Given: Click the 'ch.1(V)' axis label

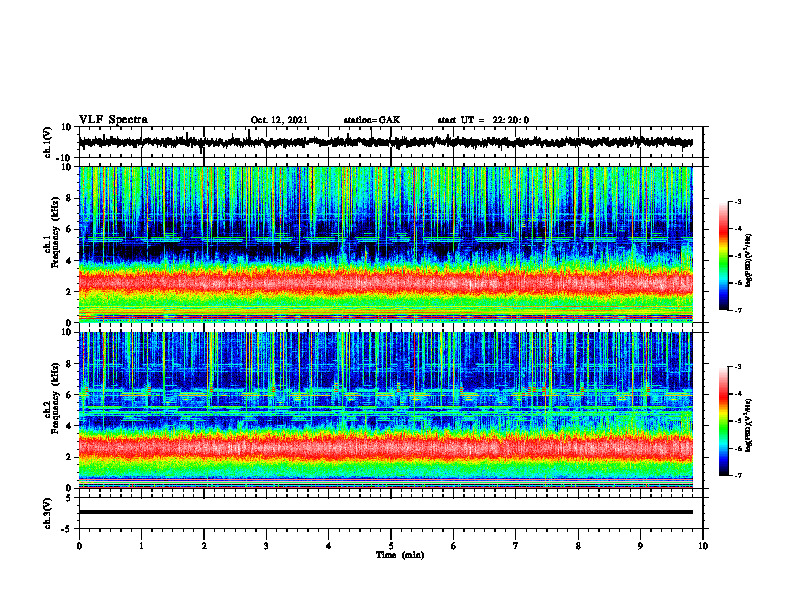Looking at the screenshot, I should click(48, 142).
